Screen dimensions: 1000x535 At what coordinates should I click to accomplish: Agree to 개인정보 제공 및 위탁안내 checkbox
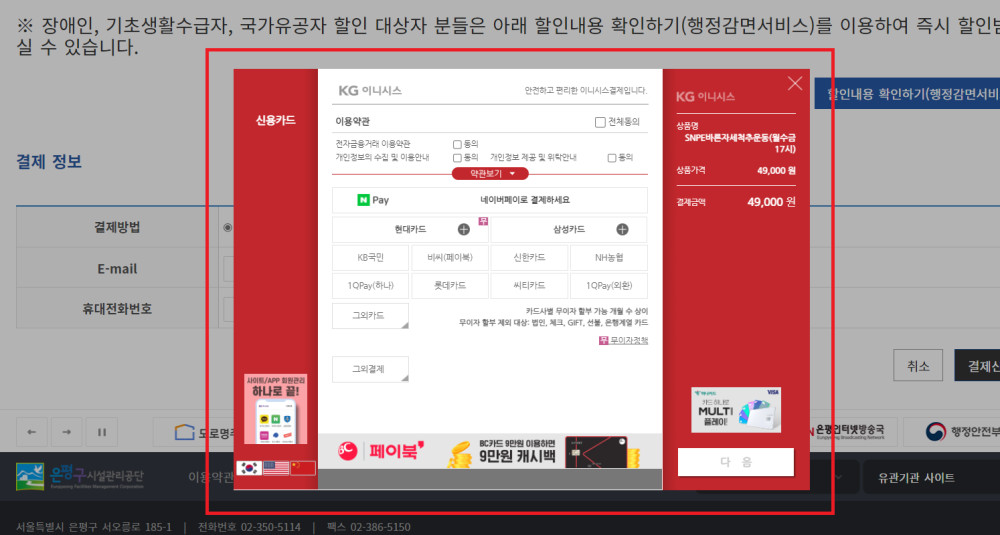(x=612, y=158)
